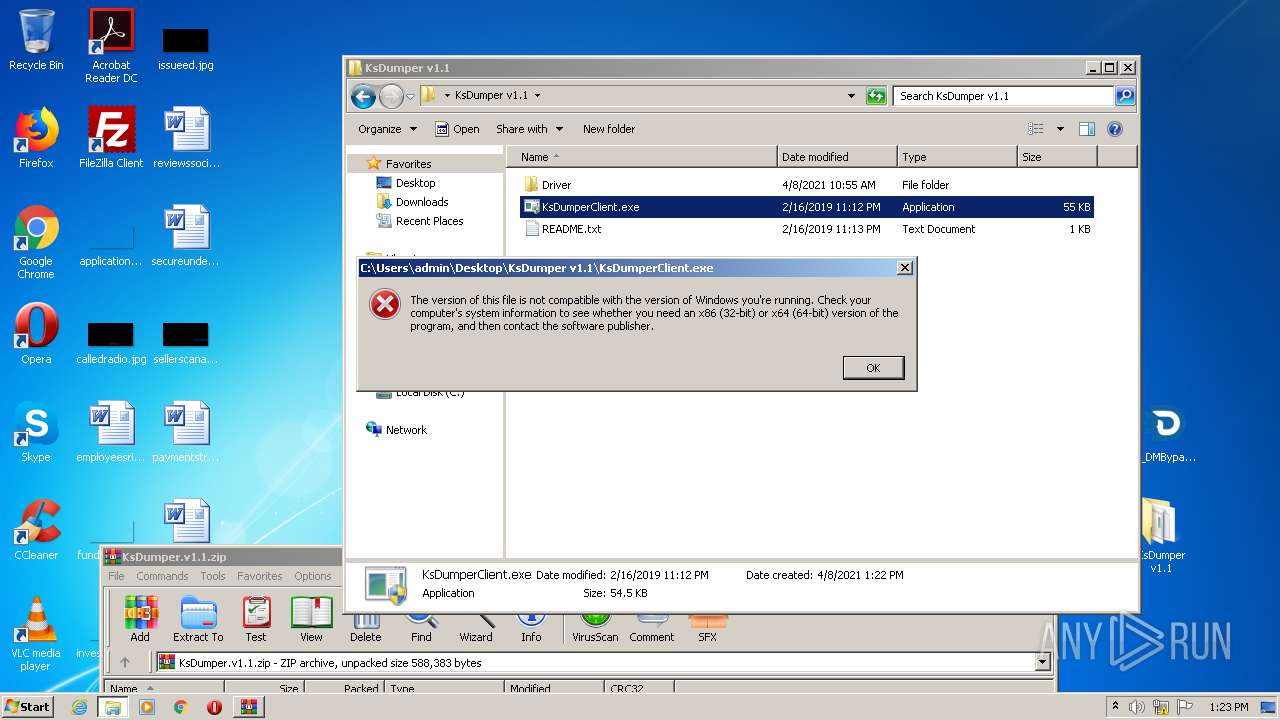Open Recycle Bin desktop icon
Viewport: 1280px width, 720px height.
click(x=36, y=40)
